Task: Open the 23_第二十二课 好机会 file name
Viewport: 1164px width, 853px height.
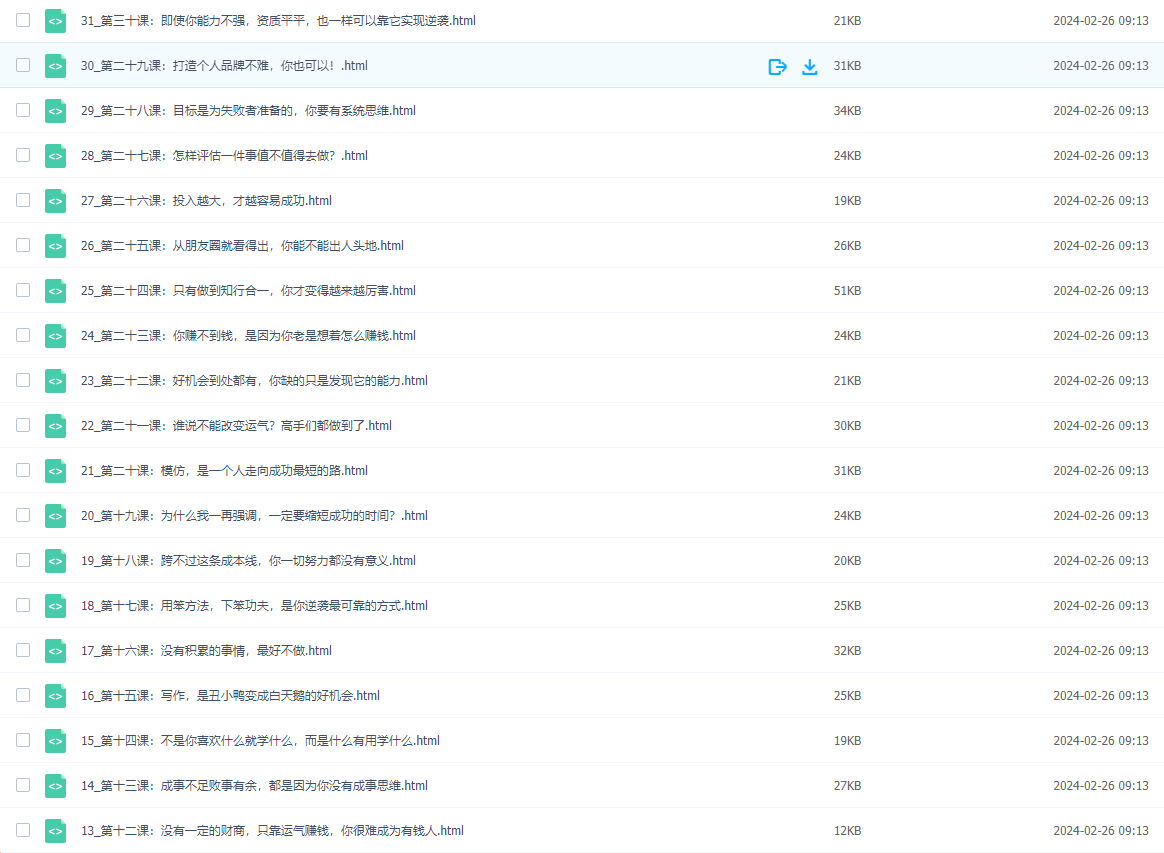Action: (x=254, y=381)
